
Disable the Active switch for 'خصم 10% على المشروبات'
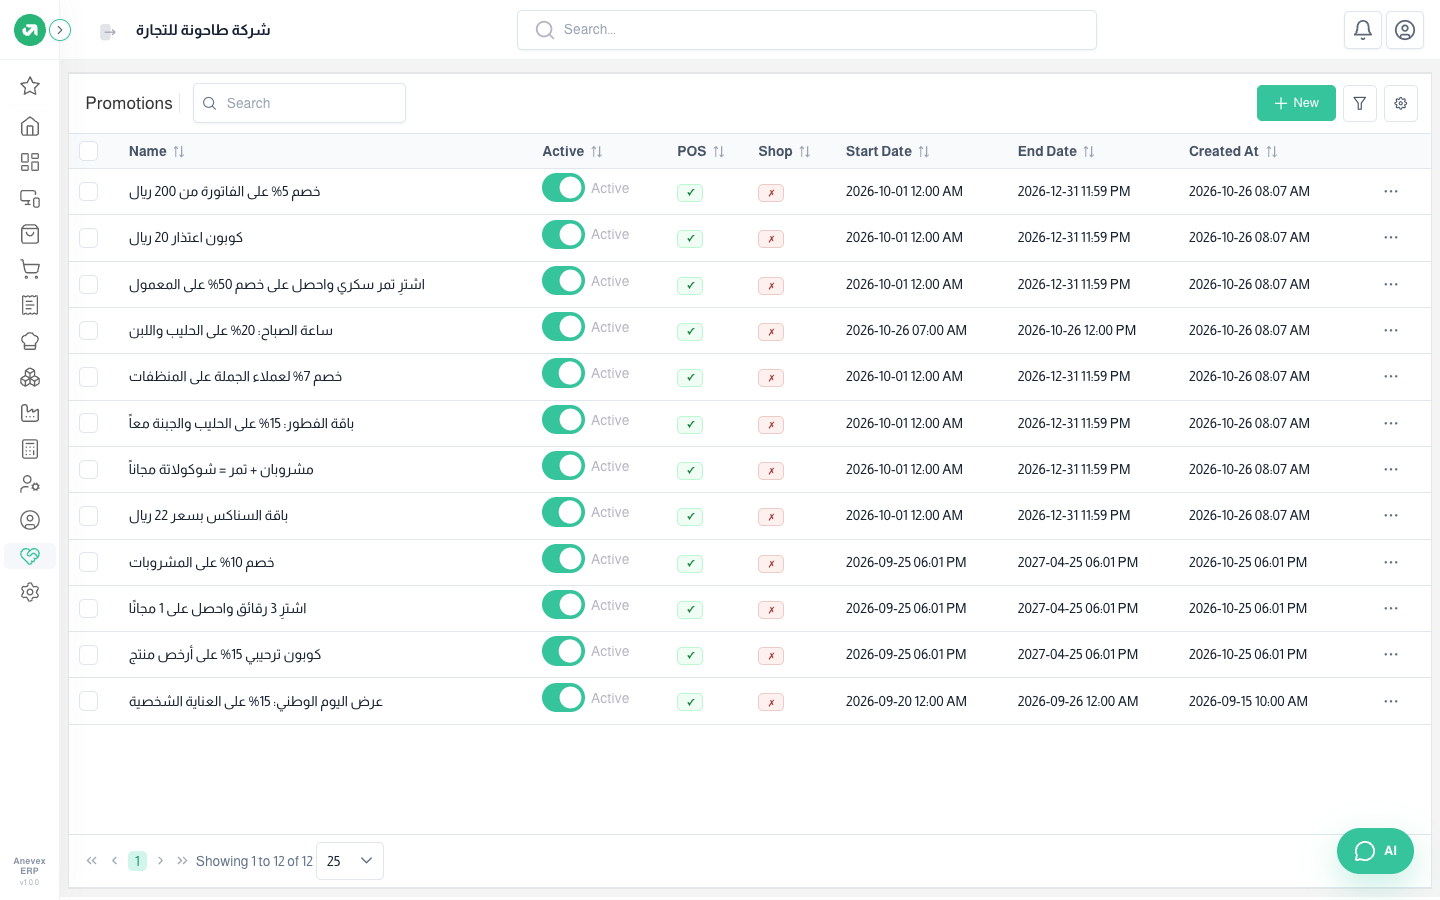(564, 559)
